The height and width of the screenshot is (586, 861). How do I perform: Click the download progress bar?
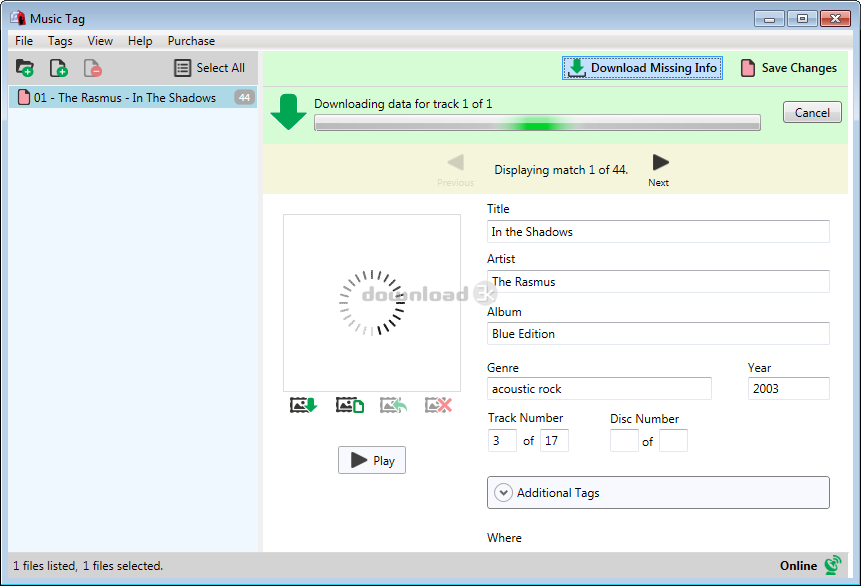point(537,123)
